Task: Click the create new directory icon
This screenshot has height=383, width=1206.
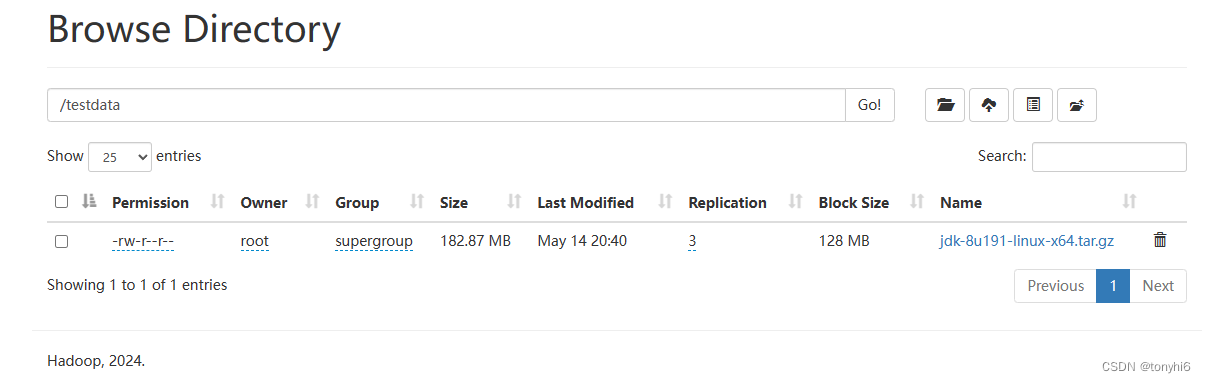Action: [1077, 105]
